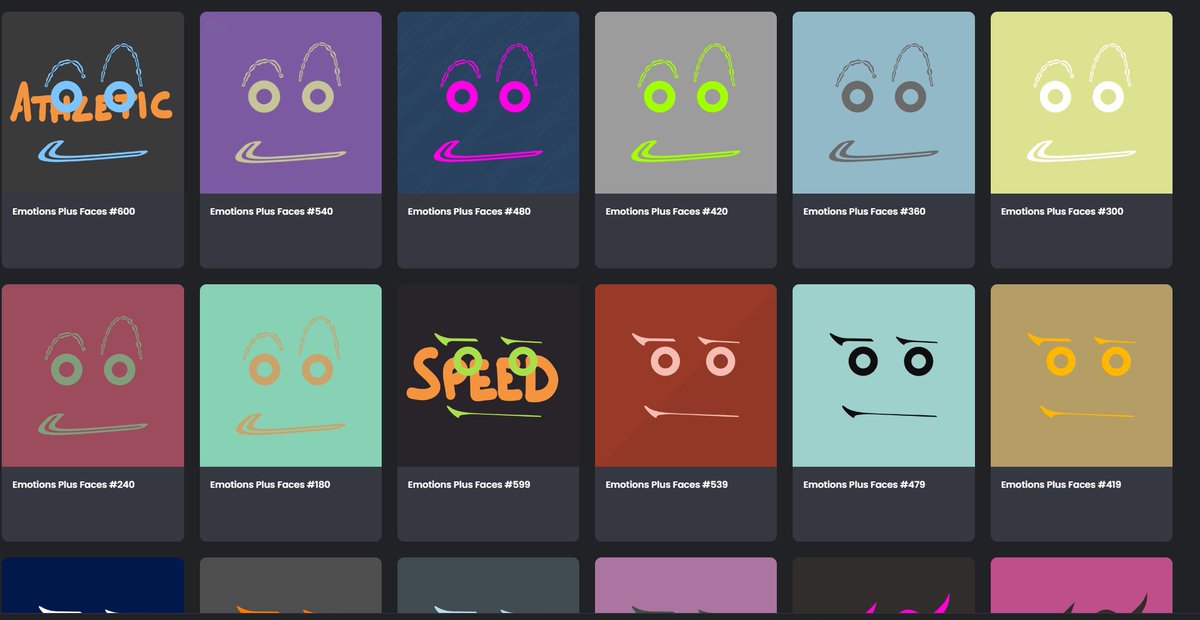1200x620 pixels.
Task: Open the Emotions Plus Faces #419 thumbnail
Action: pos(1082,376)
